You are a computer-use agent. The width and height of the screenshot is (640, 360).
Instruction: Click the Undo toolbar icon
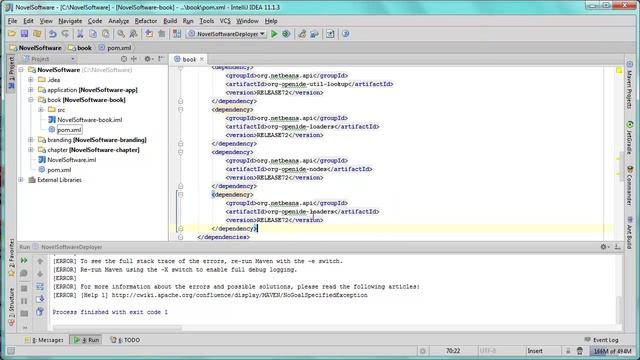(52, 34)
